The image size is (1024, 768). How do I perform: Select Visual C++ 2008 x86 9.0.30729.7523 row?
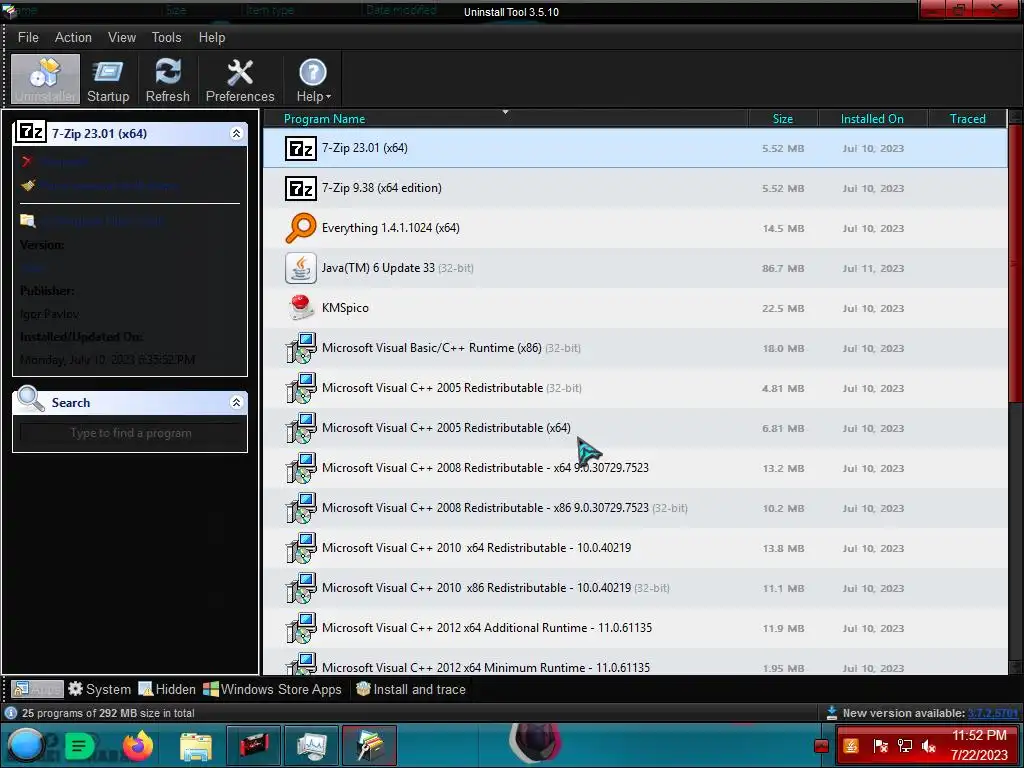tap(635, 507)
